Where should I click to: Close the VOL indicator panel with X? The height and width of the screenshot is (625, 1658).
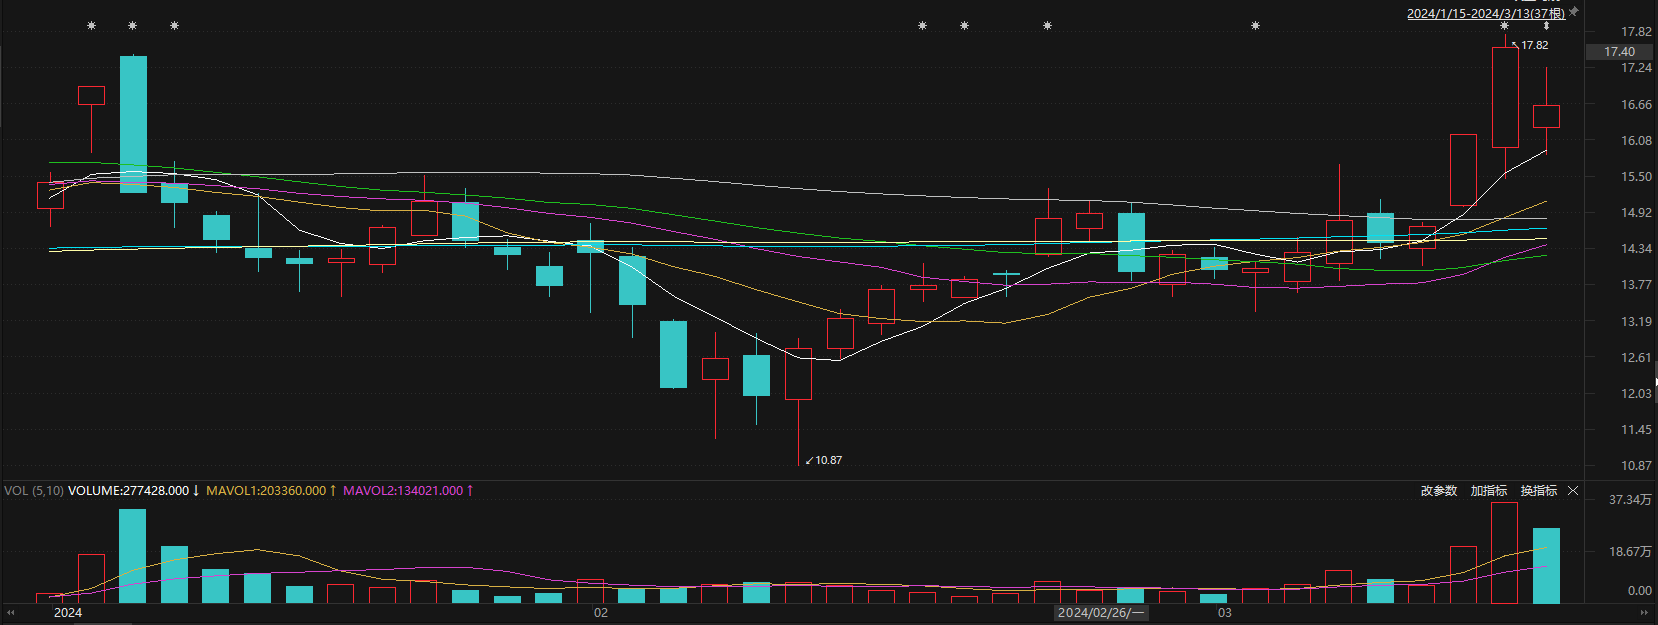pos(1573,491)
